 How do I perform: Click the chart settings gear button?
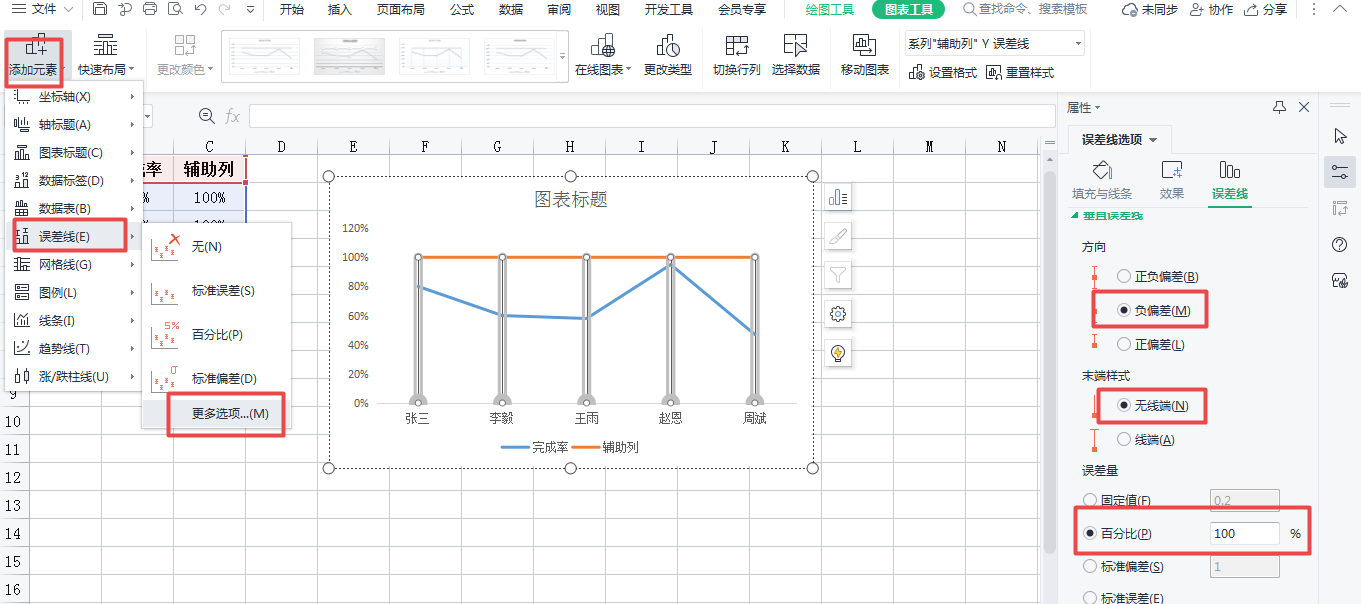[838, 314]
